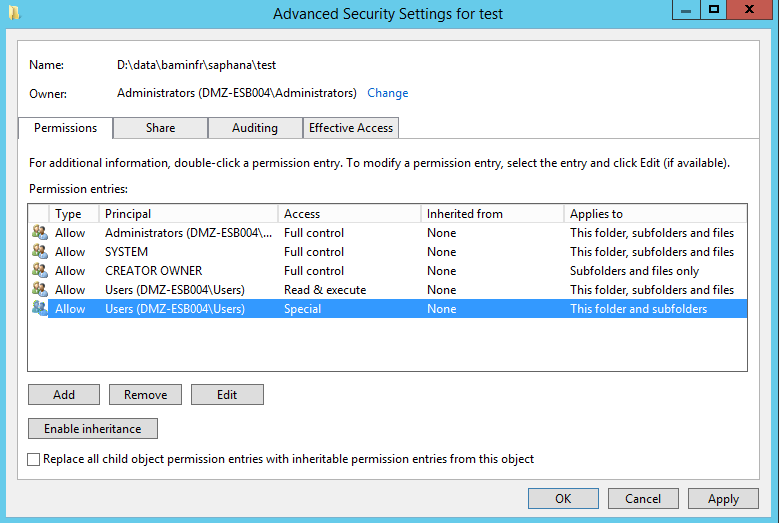Viewport: 779px width, 523px height.
Task: Open the Effective Access tab
Action: pos(351,128)
